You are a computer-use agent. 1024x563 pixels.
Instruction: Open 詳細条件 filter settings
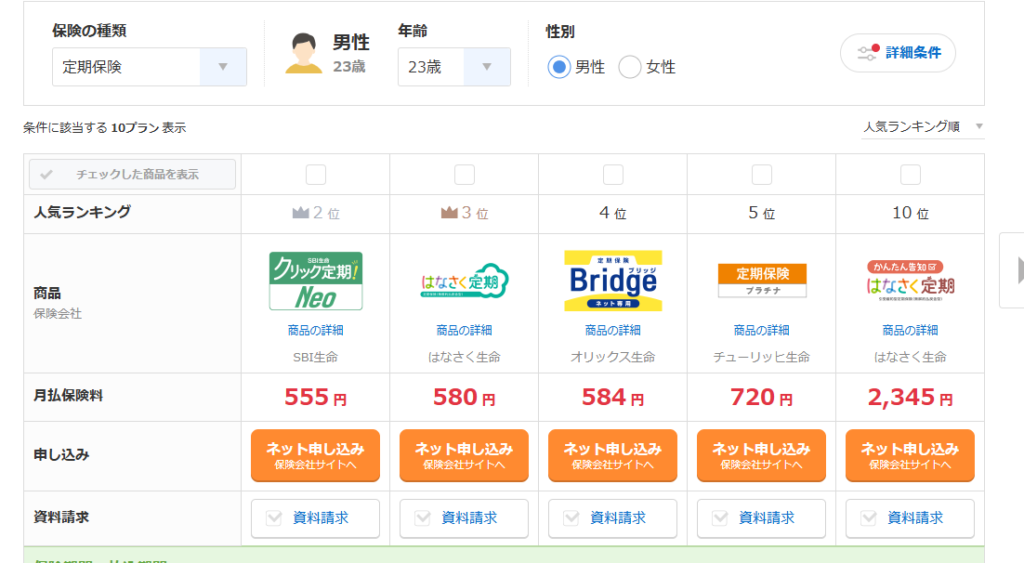[898, 53]
